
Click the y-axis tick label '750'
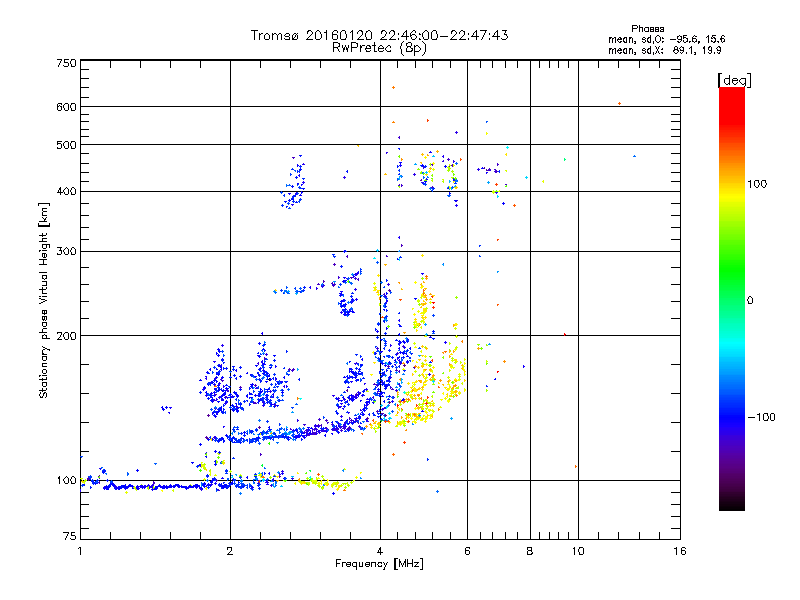(66, 63)
